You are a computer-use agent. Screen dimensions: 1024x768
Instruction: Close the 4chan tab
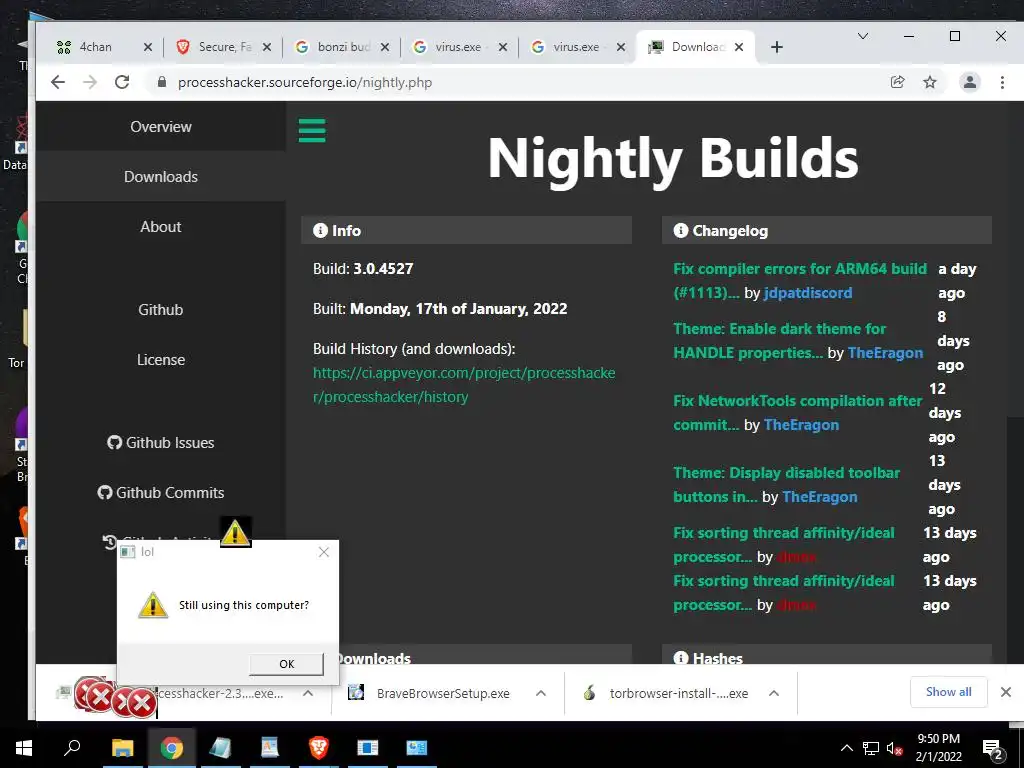148,47
